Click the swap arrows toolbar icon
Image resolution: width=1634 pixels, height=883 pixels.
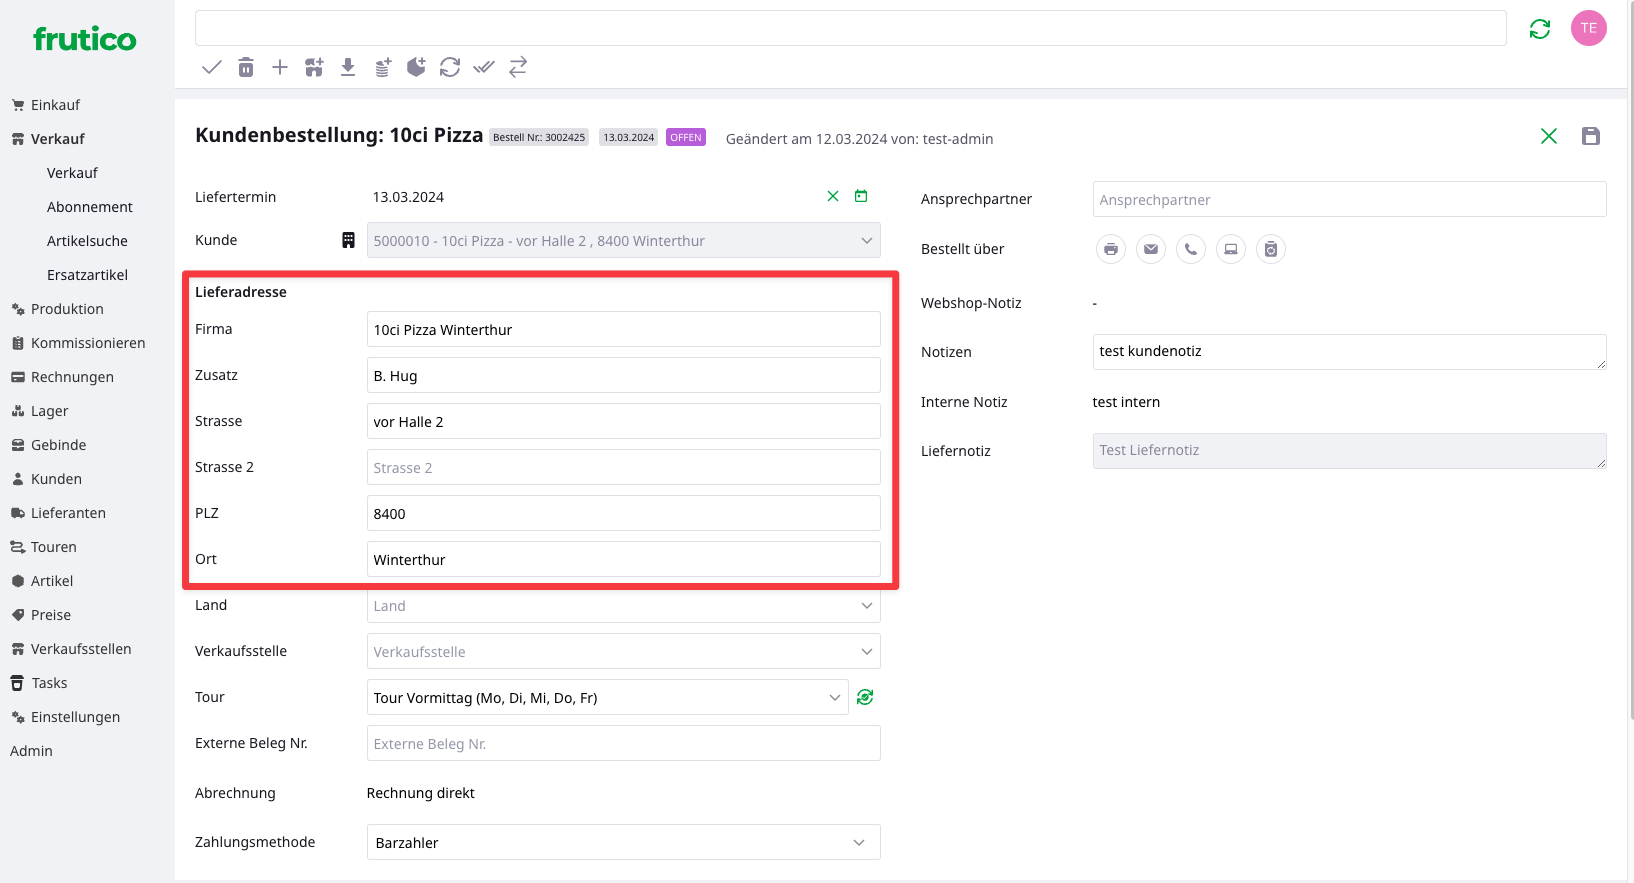pos(518,67)
